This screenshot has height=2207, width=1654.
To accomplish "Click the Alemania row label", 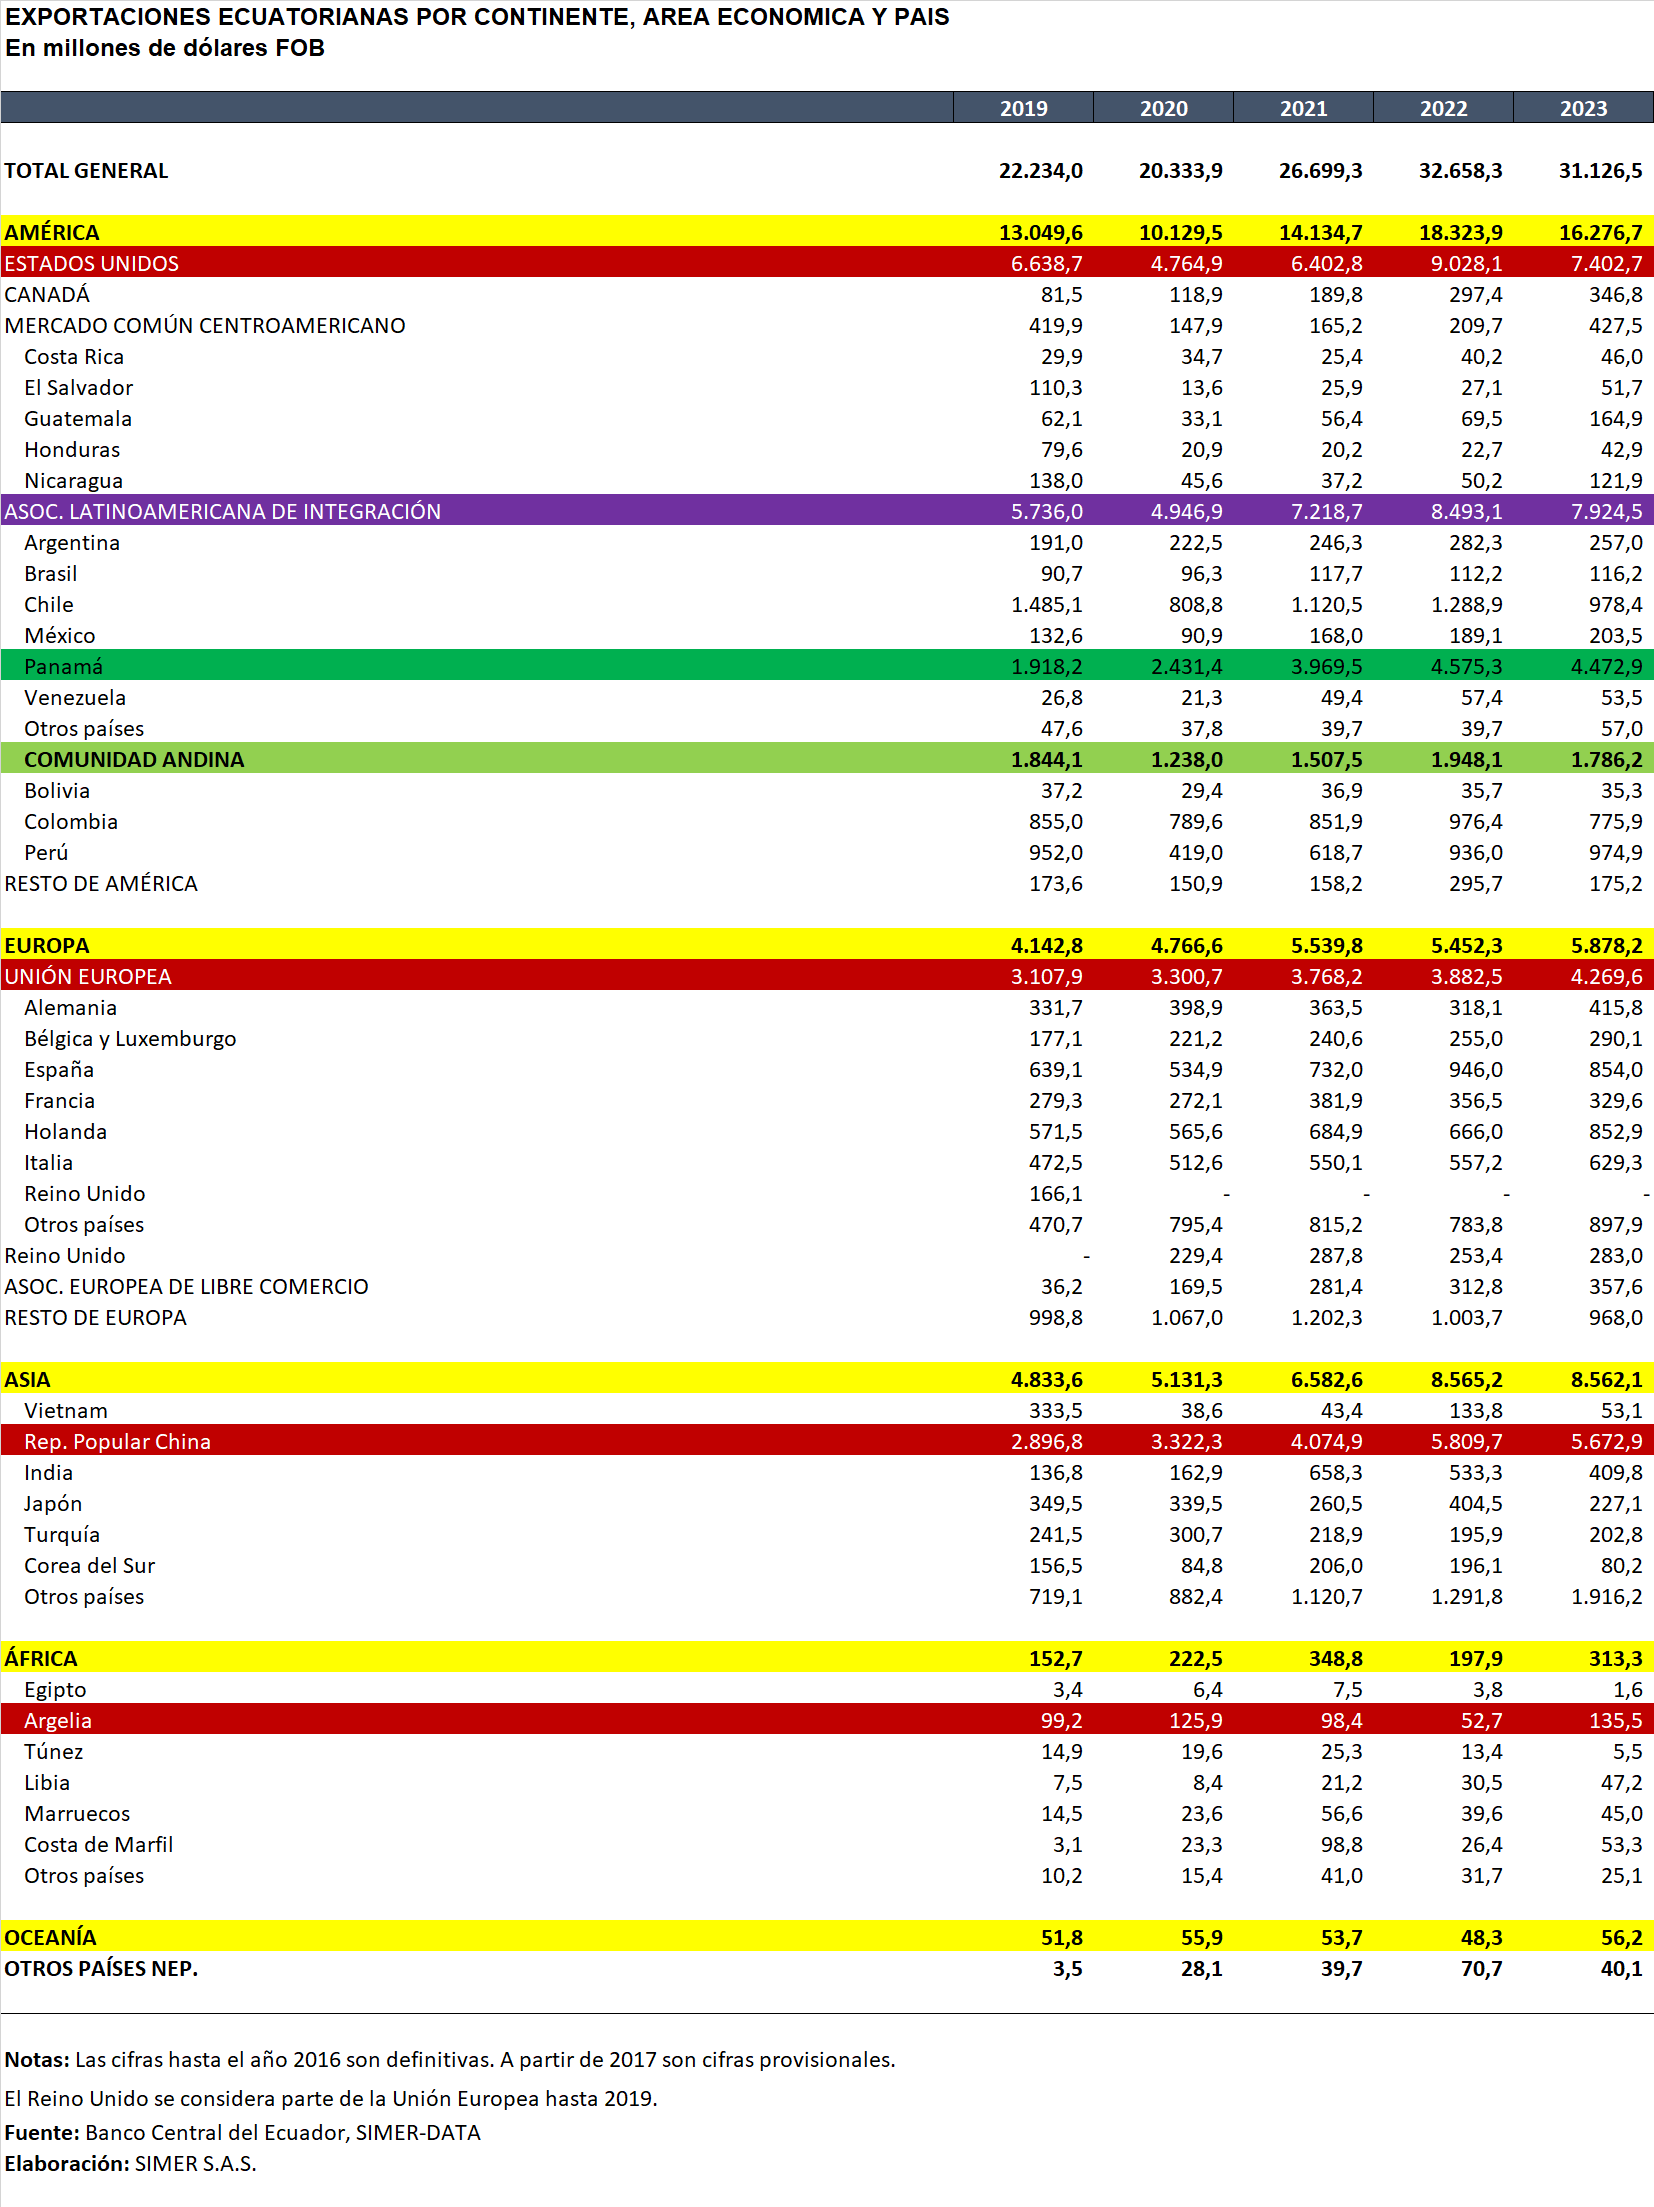I will [x=70, y=1008].
